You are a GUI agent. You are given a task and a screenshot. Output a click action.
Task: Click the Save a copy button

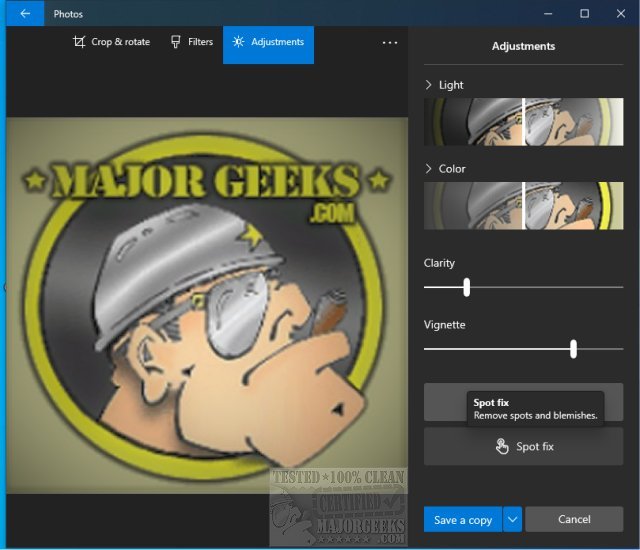coord(462,519)
